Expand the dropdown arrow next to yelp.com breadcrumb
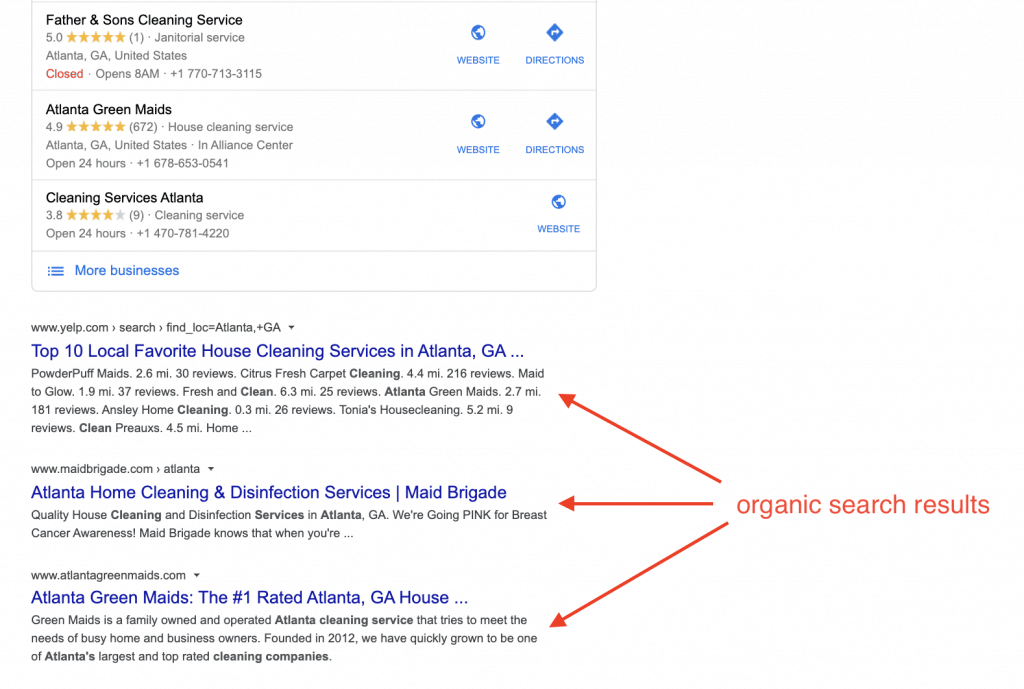This screenshot has width=1024, height=689. click(290, 327)
